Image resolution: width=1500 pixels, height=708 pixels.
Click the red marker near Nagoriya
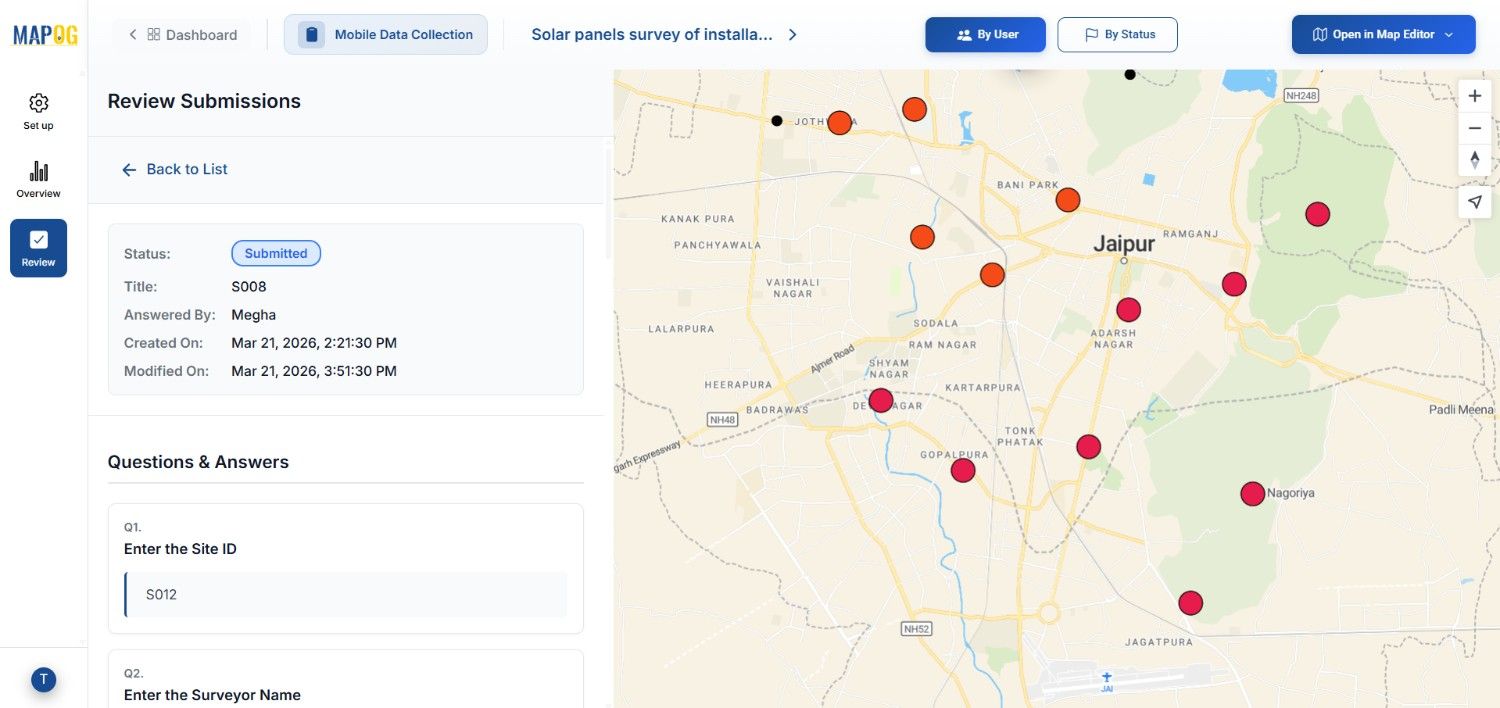1252,494
